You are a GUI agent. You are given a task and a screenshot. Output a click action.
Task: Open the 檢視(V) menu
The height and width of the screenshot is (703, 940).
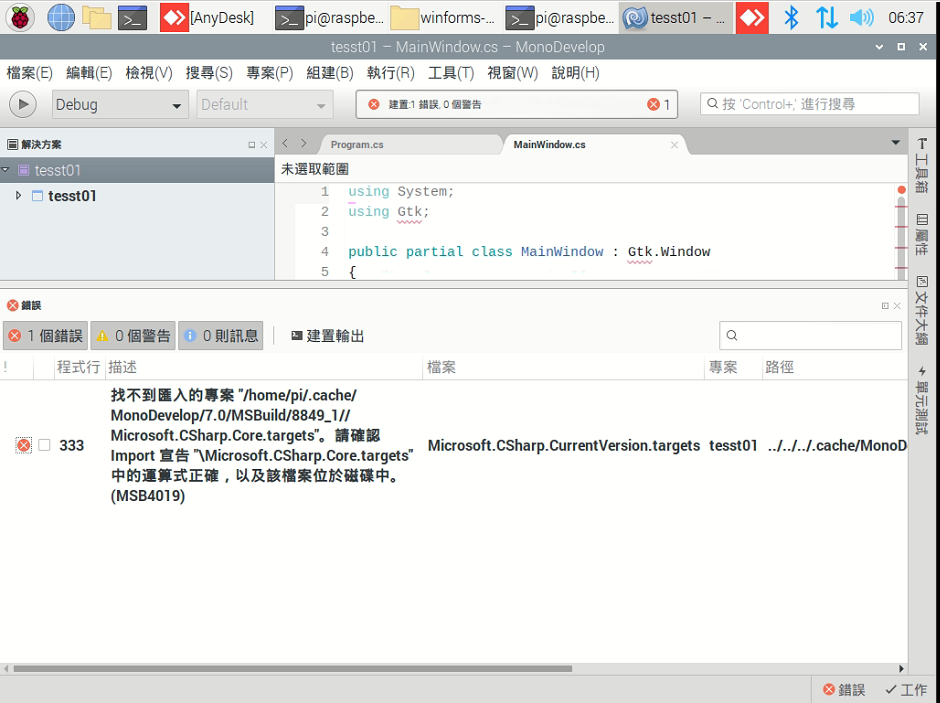coord(149,73)
